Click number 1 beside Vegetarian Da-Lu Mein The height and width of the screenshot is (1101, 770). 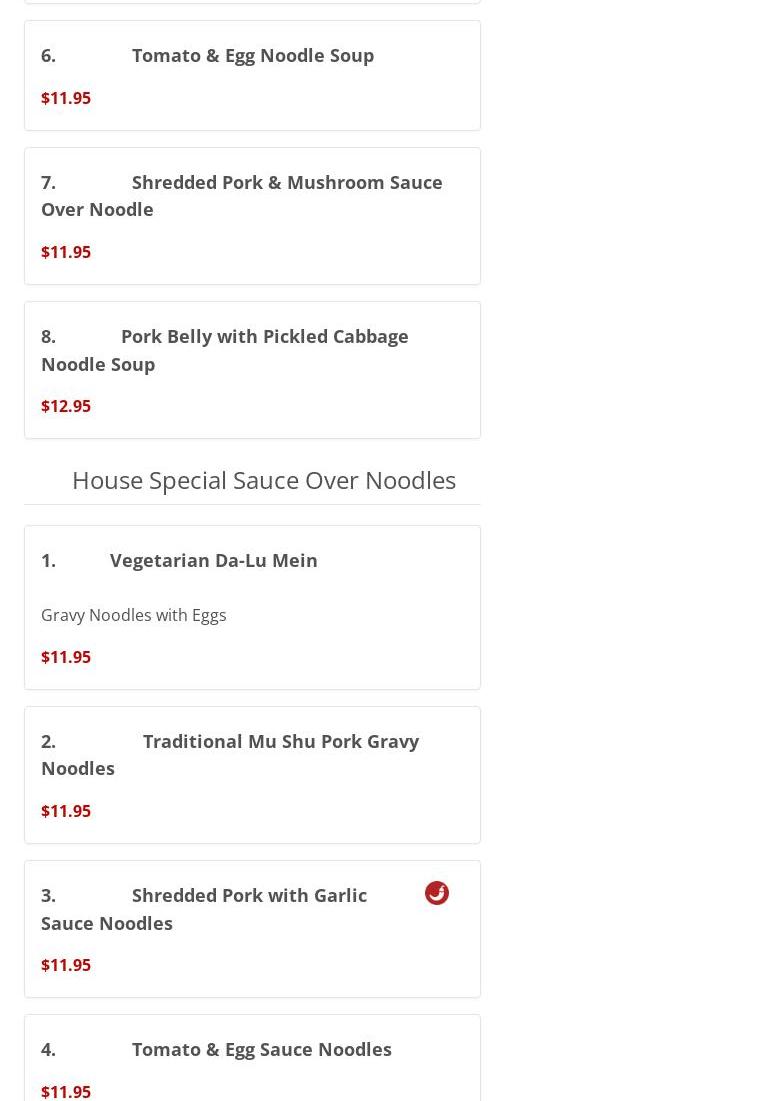[x=48, y=560]
